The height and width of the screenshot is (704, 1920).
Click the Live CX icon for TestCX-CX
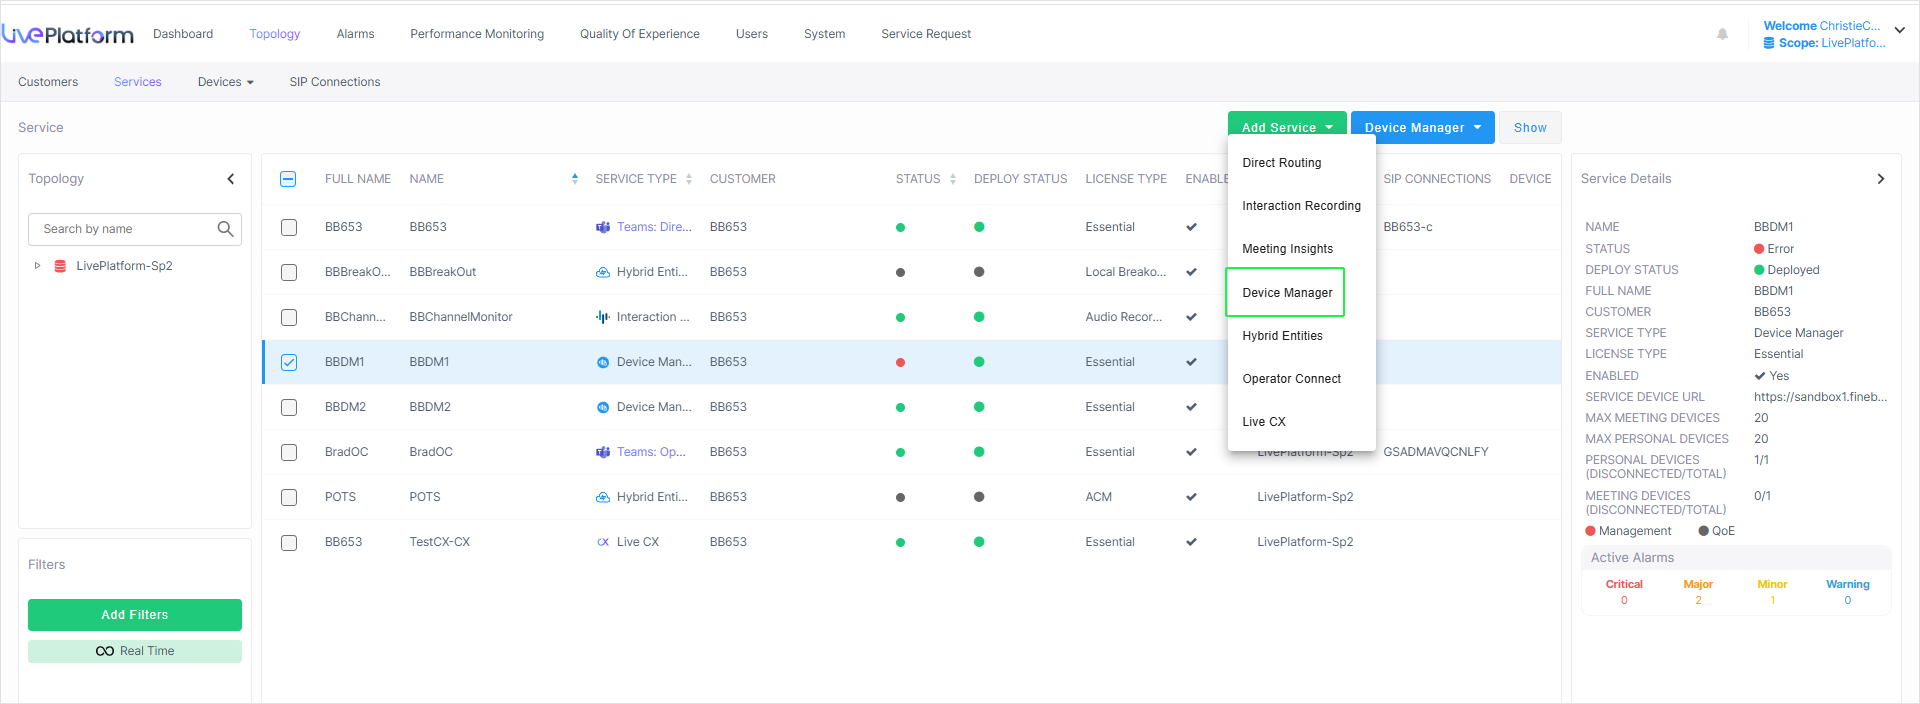coord(603,542)
